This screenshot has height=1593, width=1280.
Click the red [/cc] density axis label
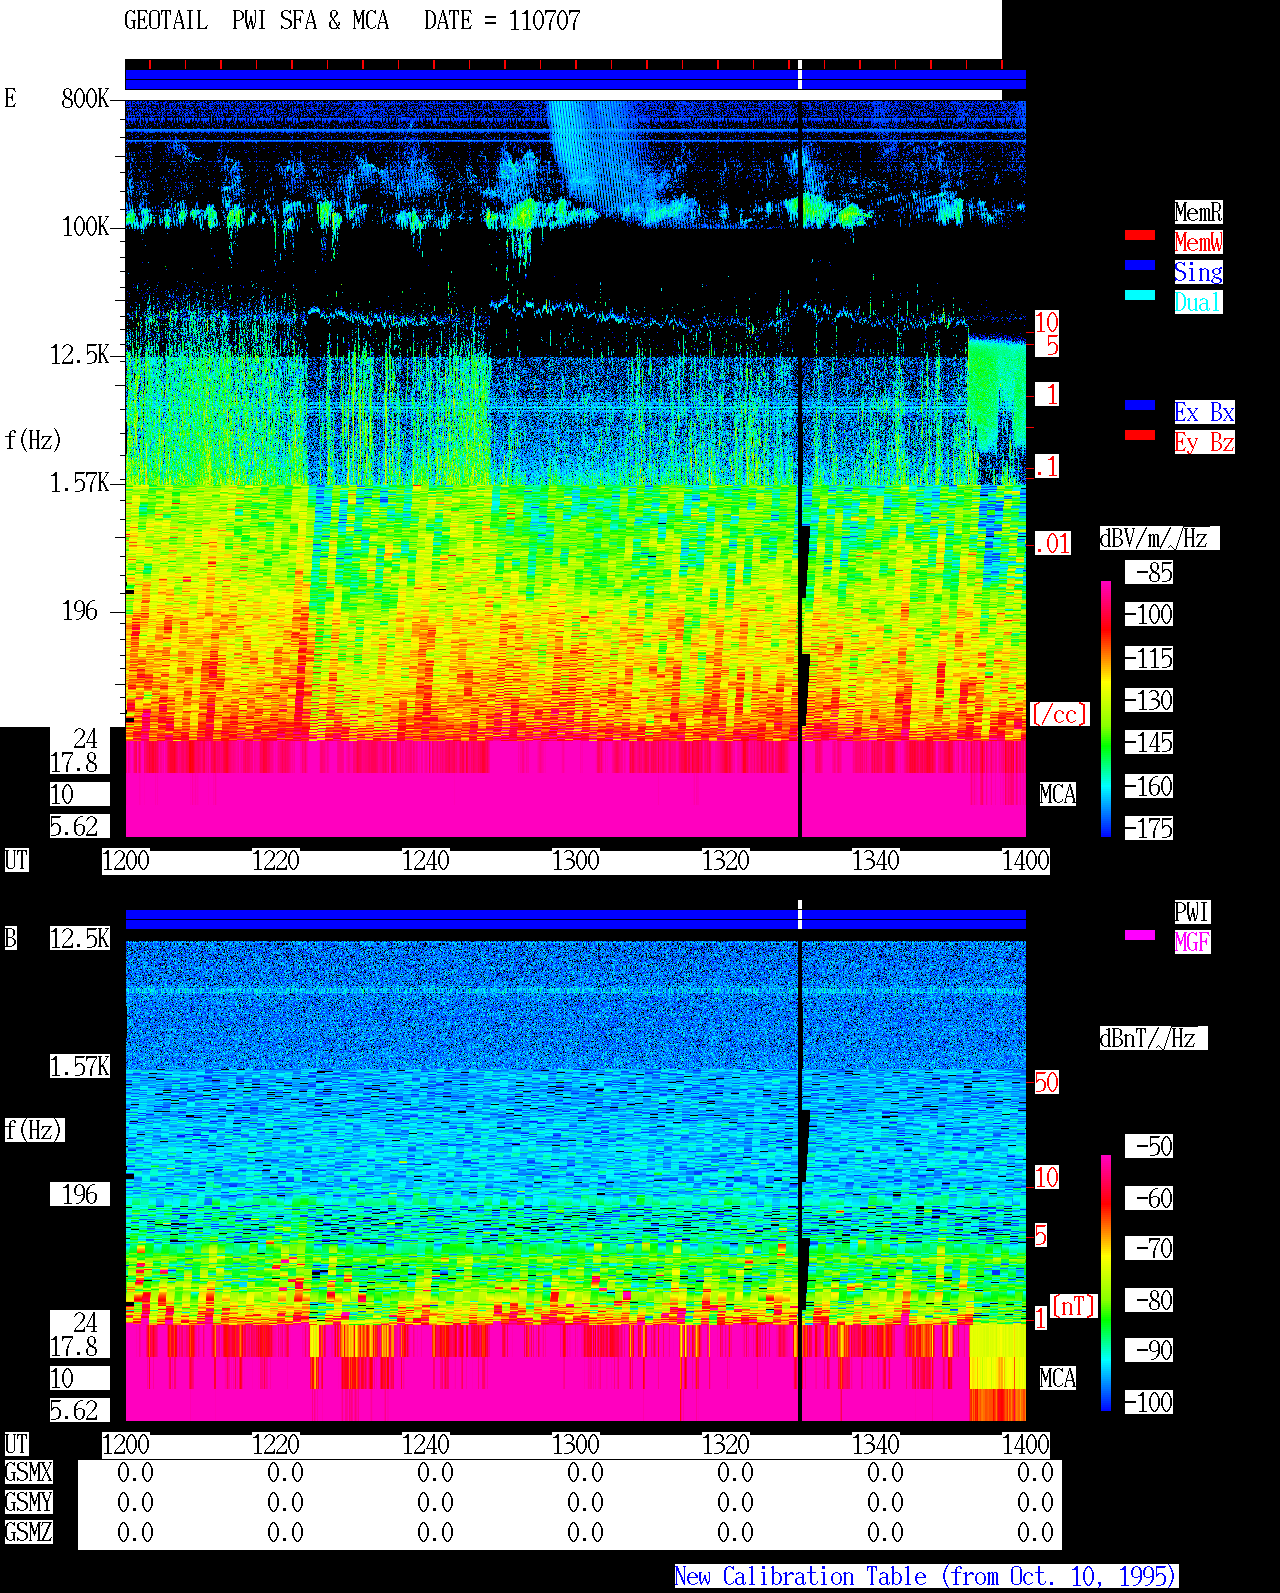[x=1060, y=715]
